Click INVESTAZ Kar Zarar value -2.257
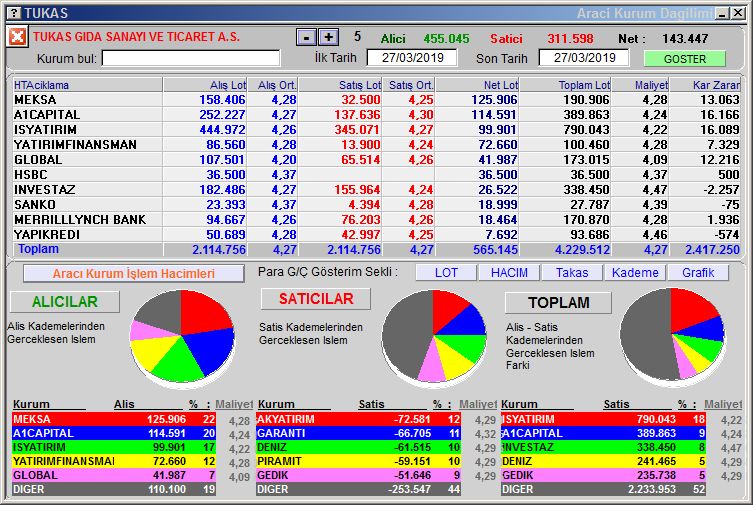 (x=721, y=190)
